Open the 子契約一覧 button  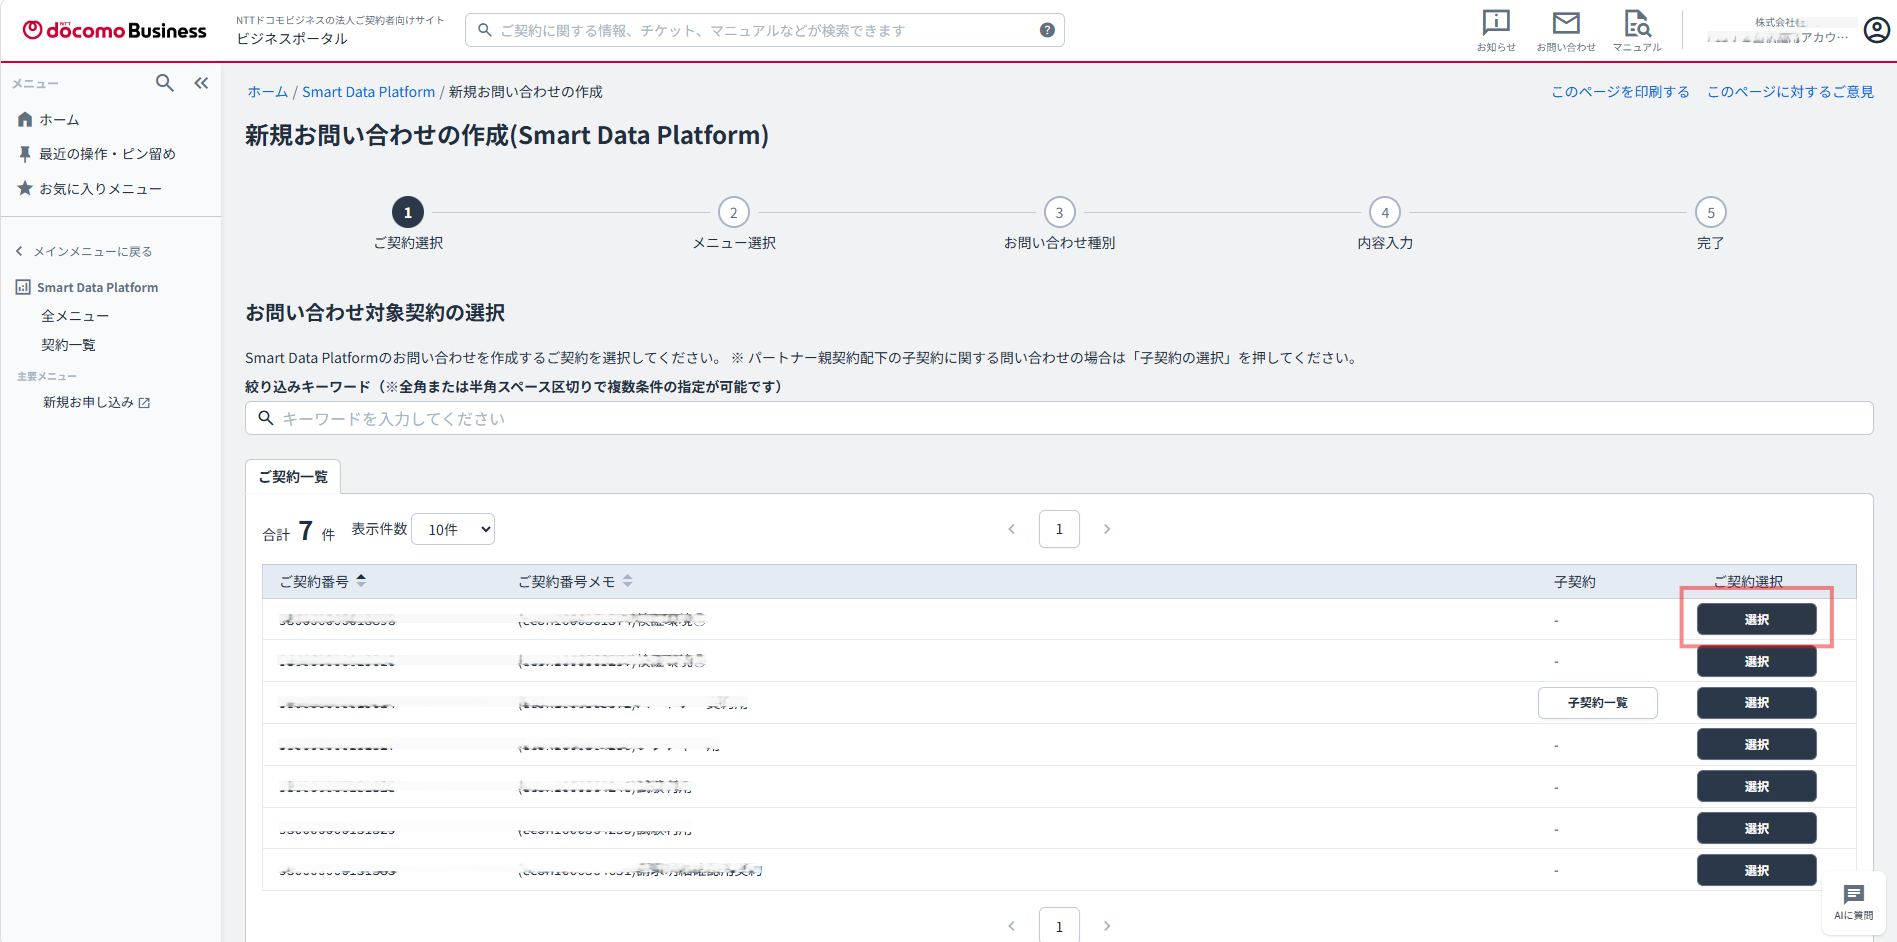1597,703
